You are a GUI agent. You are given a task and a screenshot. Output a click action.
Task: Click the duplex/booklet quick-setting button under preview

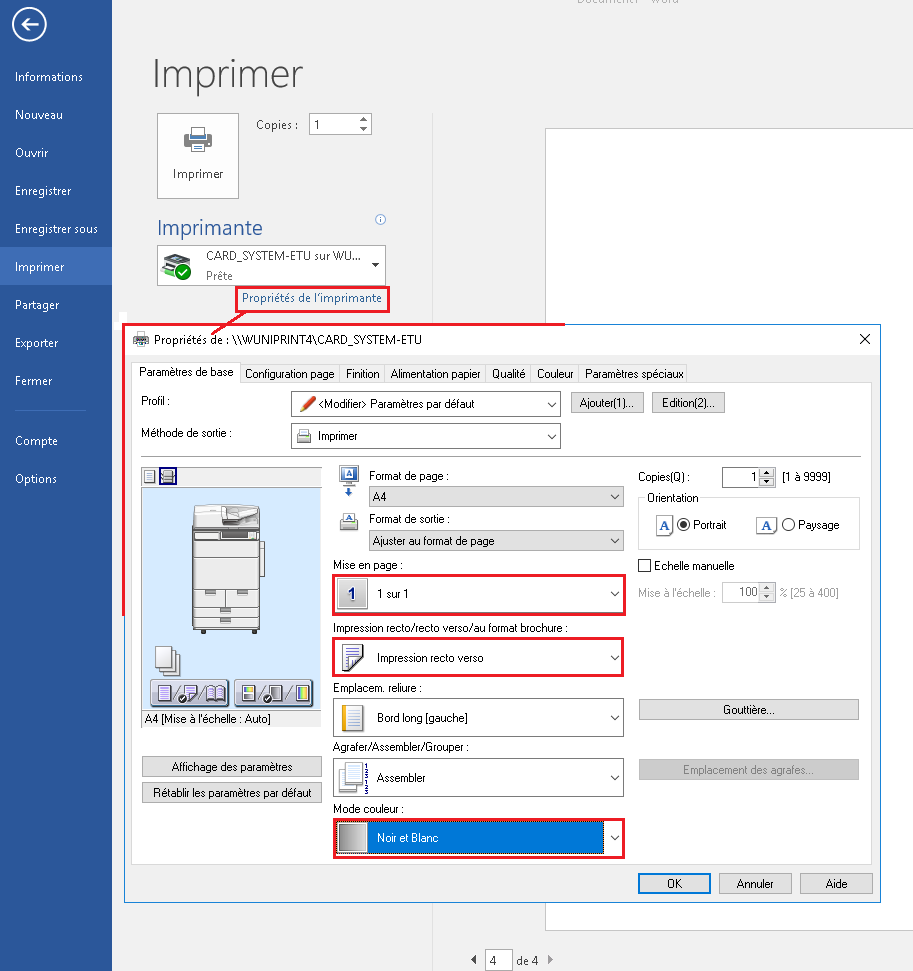[x=188, y=691]
